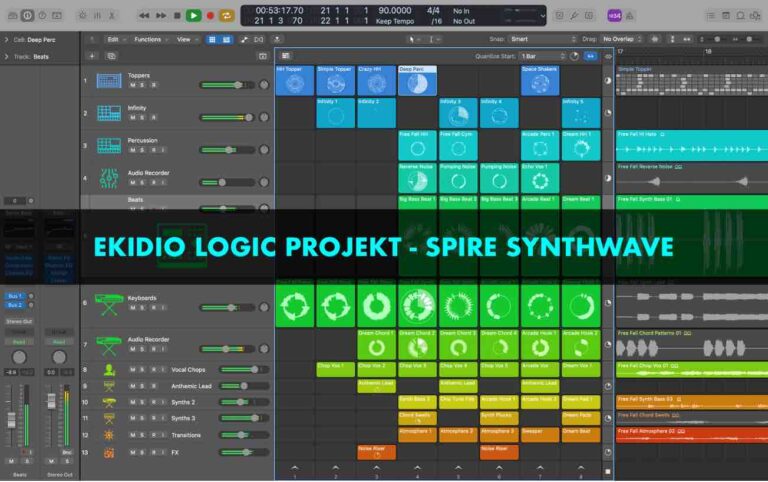Trigger the Deep Perc cell

(417, 81)
